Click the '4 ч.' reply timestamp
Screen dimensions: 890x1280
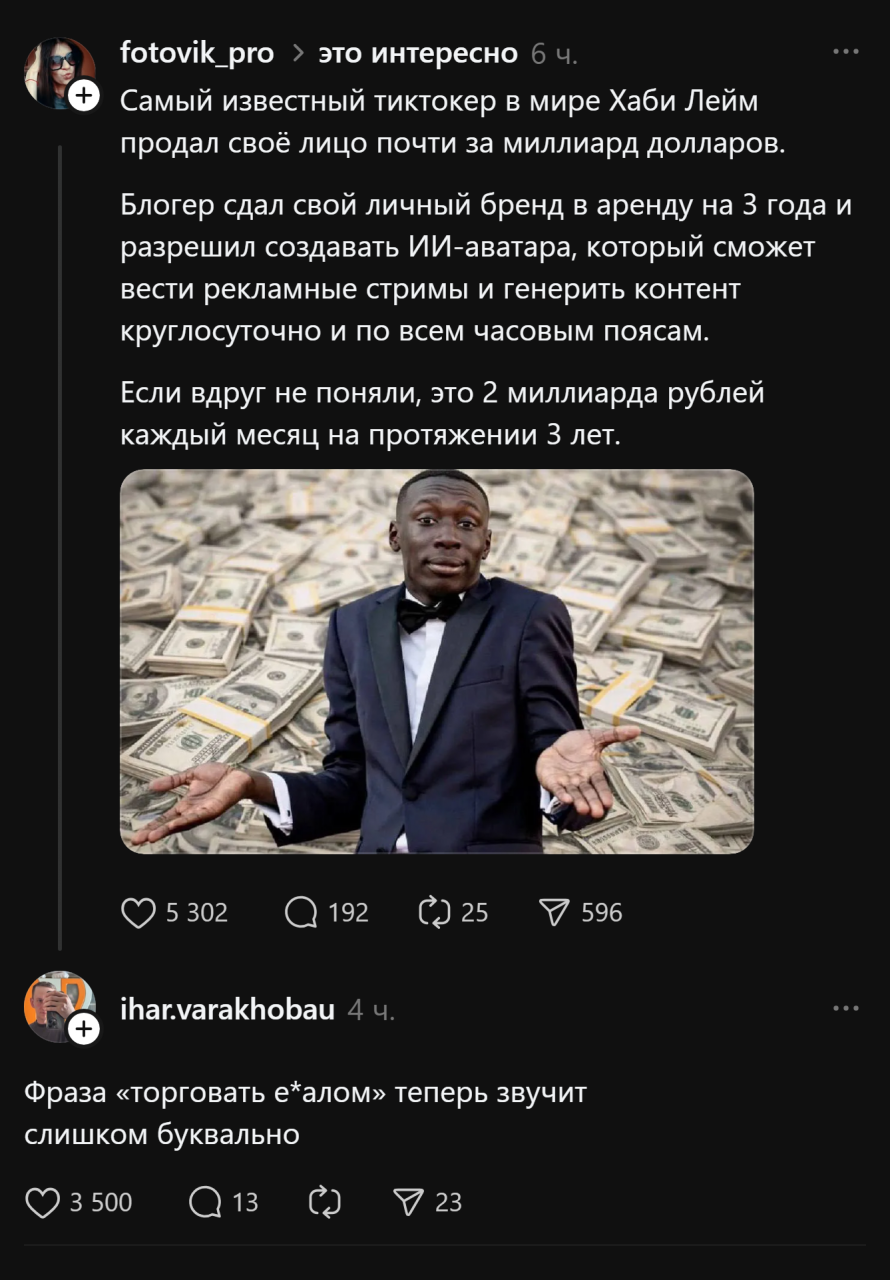371,1011
